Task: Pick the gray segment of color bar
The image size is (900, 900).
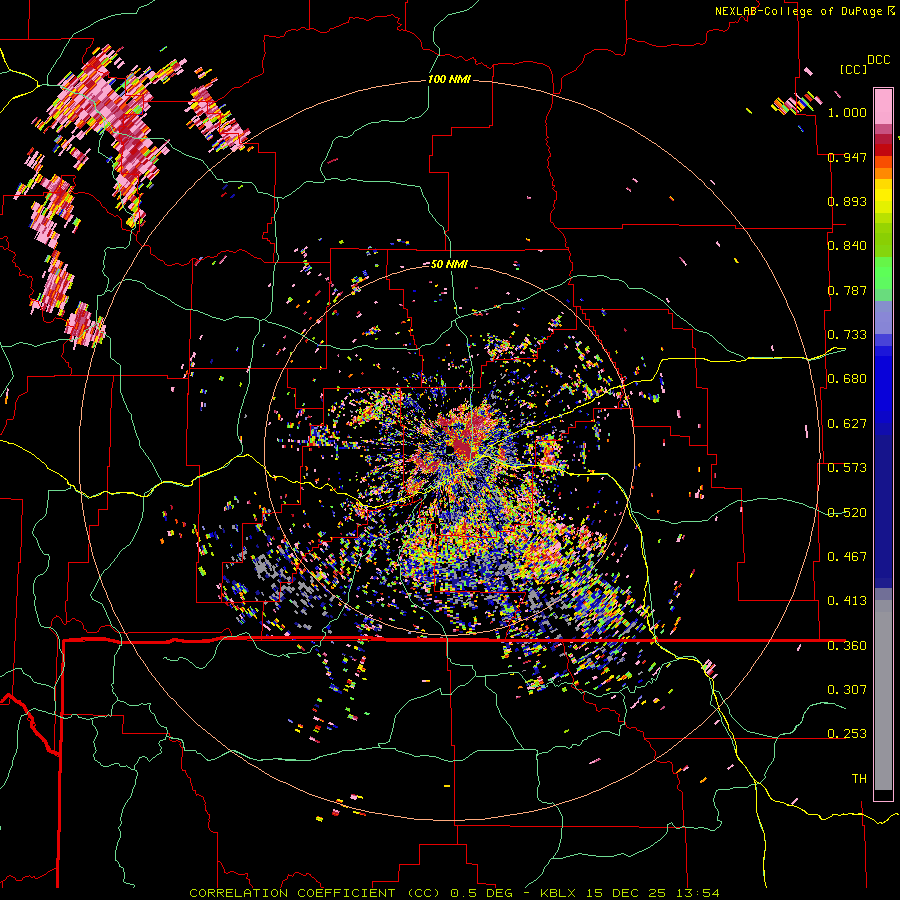Action: tap(883, 695)
